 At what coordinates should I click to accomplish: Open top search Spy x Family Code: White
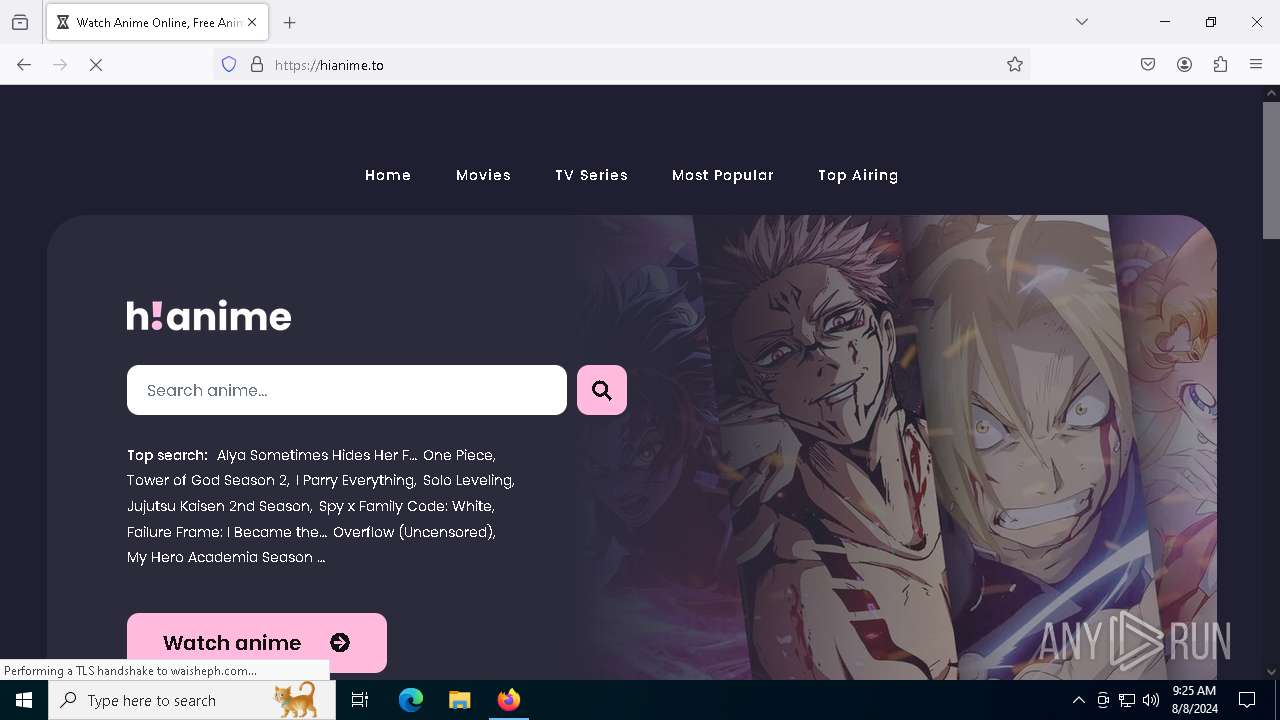point(406,507)
